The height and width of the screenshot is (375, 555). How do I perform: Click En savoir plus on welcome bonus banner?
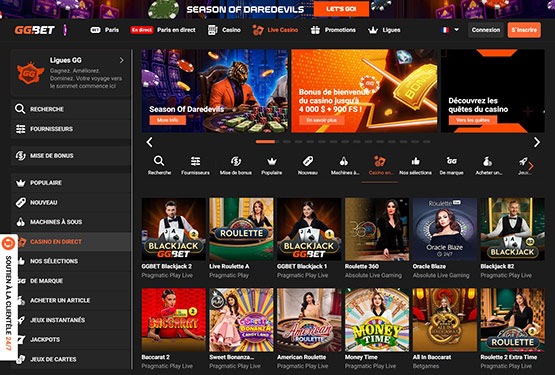click(x=322, y=120)
